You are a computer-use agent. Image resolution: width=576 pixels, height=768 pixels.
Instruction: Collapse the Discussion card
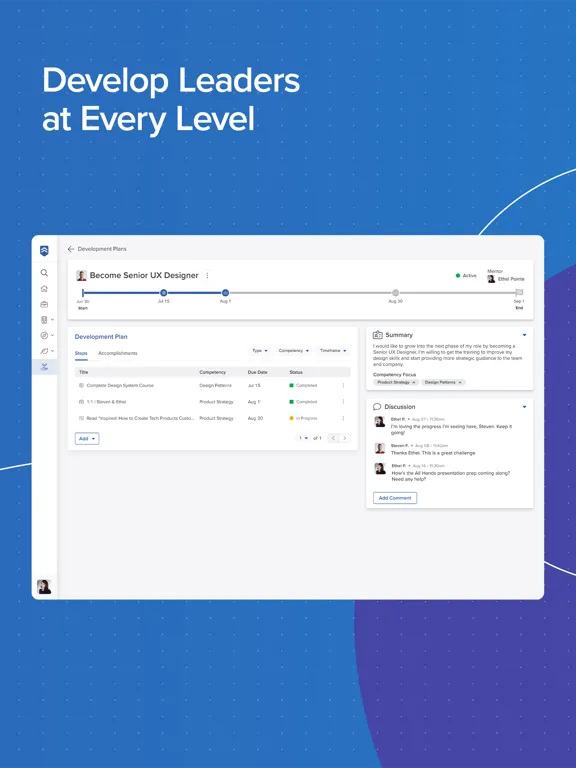pyautogui.click(x=524, y=407)
